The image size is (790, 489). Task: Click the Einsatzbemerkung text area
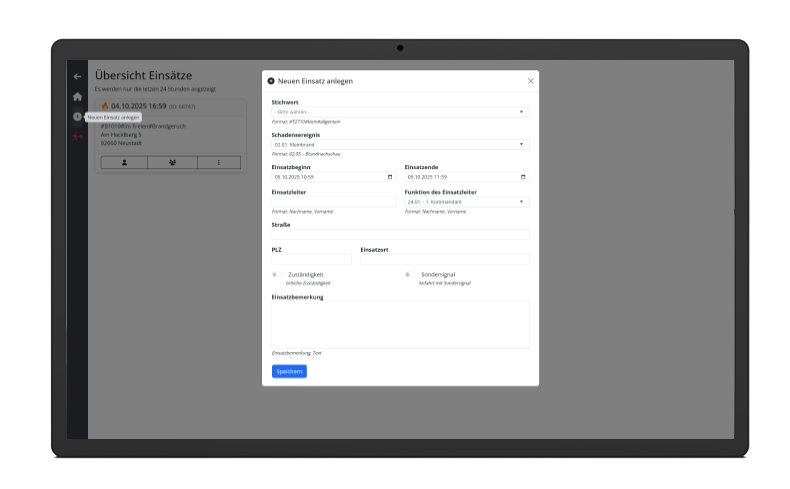click(x=400, y=325)
